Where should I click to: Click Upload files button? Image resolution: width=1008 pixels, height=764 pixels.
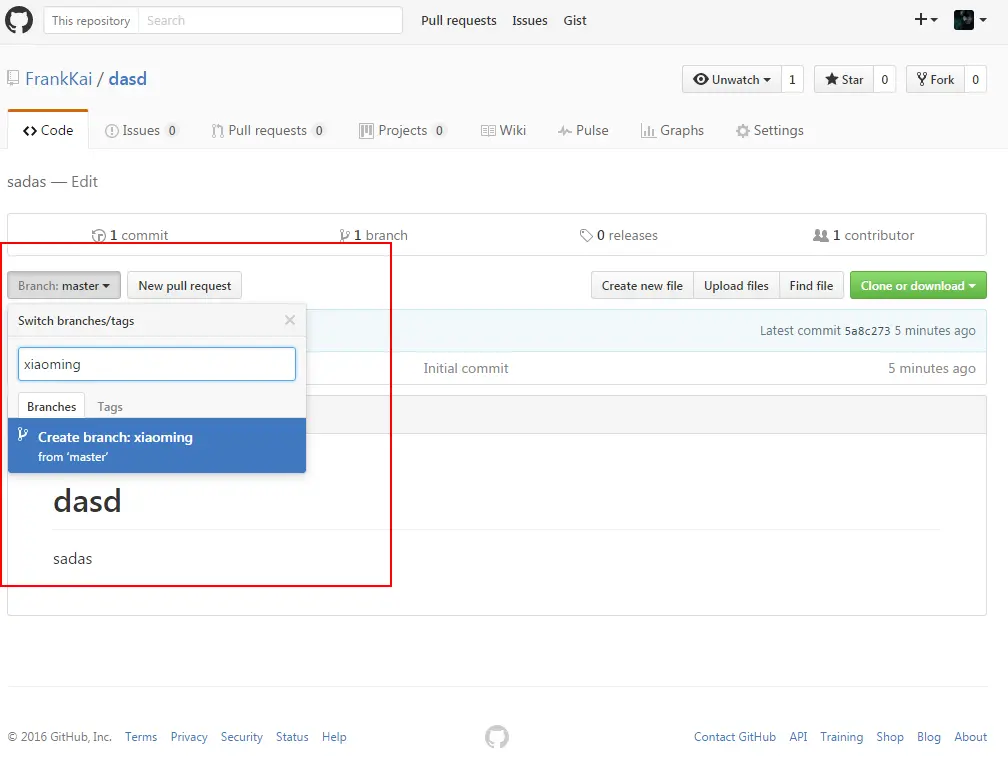point(736,286)
